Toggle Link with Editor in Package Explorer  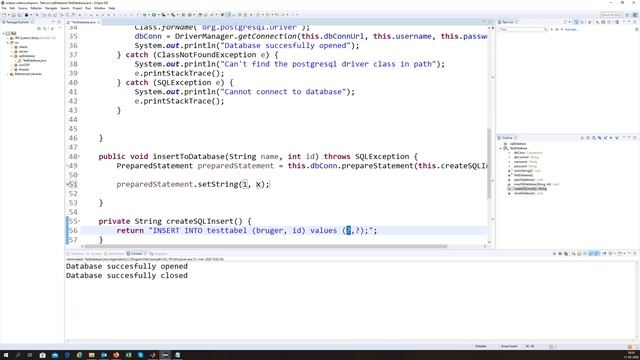(x=45, y=29)
